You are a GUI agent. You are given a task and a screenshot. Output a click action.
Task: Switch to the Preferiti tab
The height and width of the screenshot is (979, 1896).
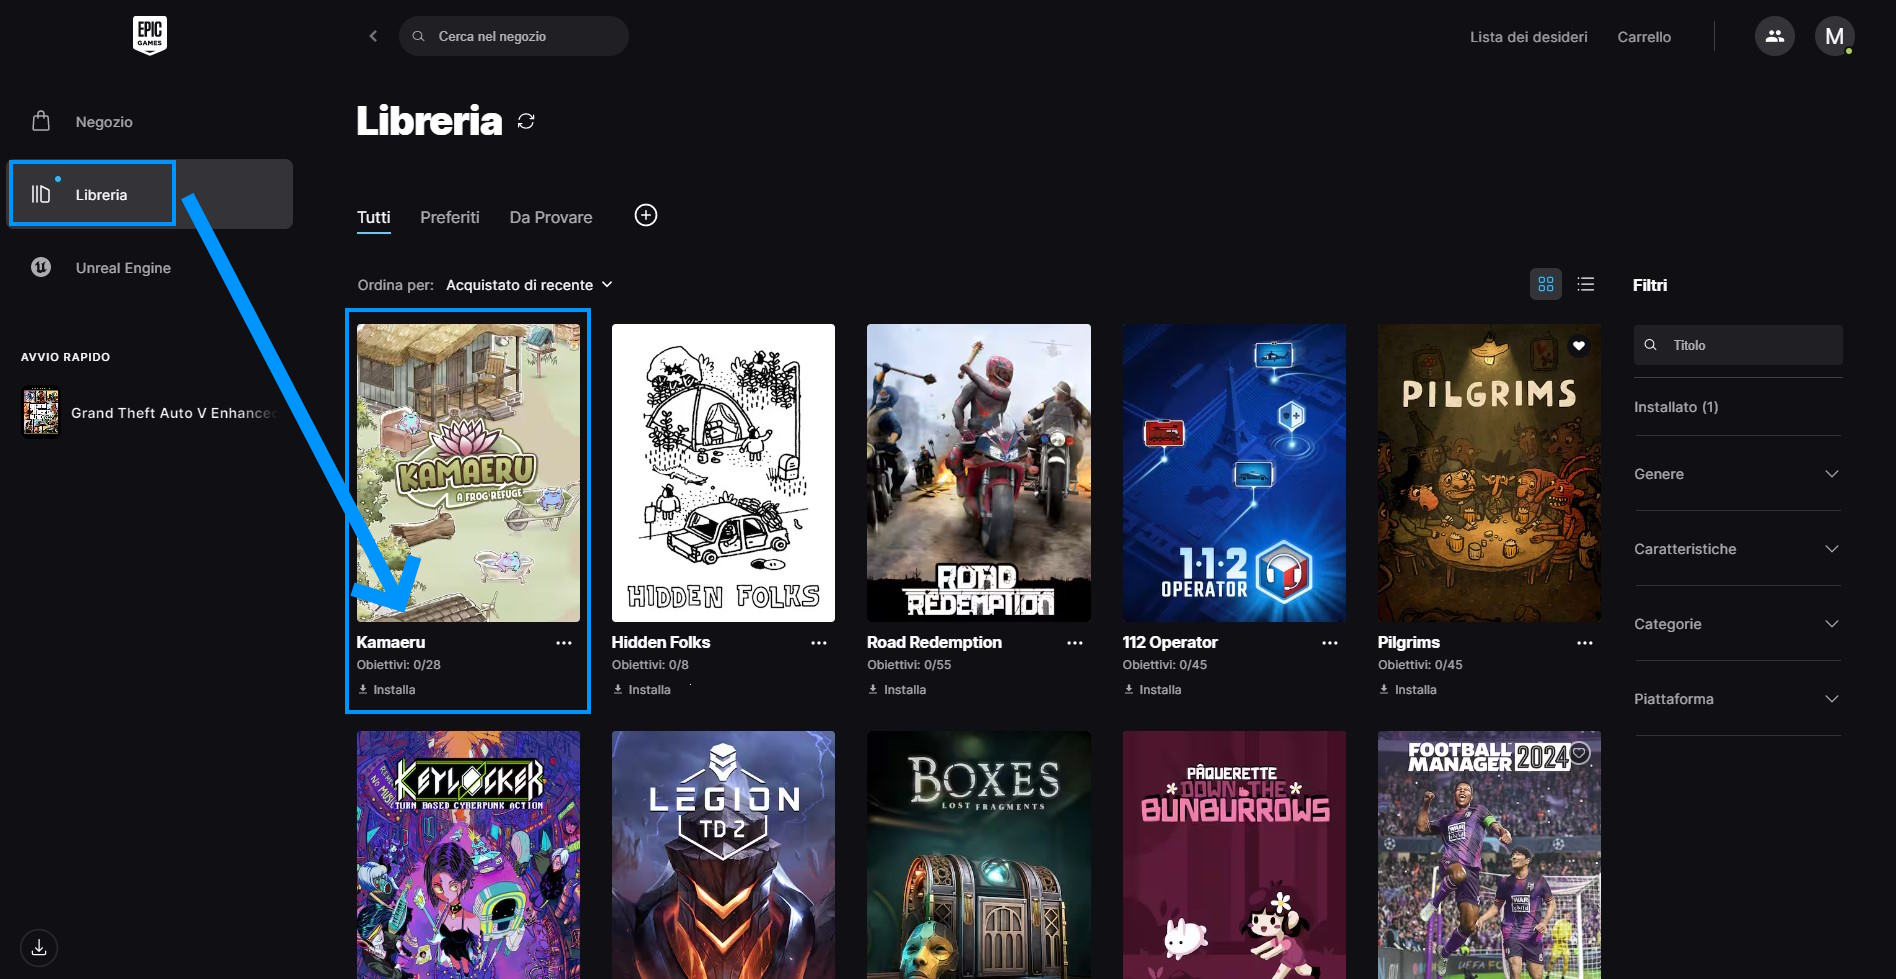click(x=449, y=217)
